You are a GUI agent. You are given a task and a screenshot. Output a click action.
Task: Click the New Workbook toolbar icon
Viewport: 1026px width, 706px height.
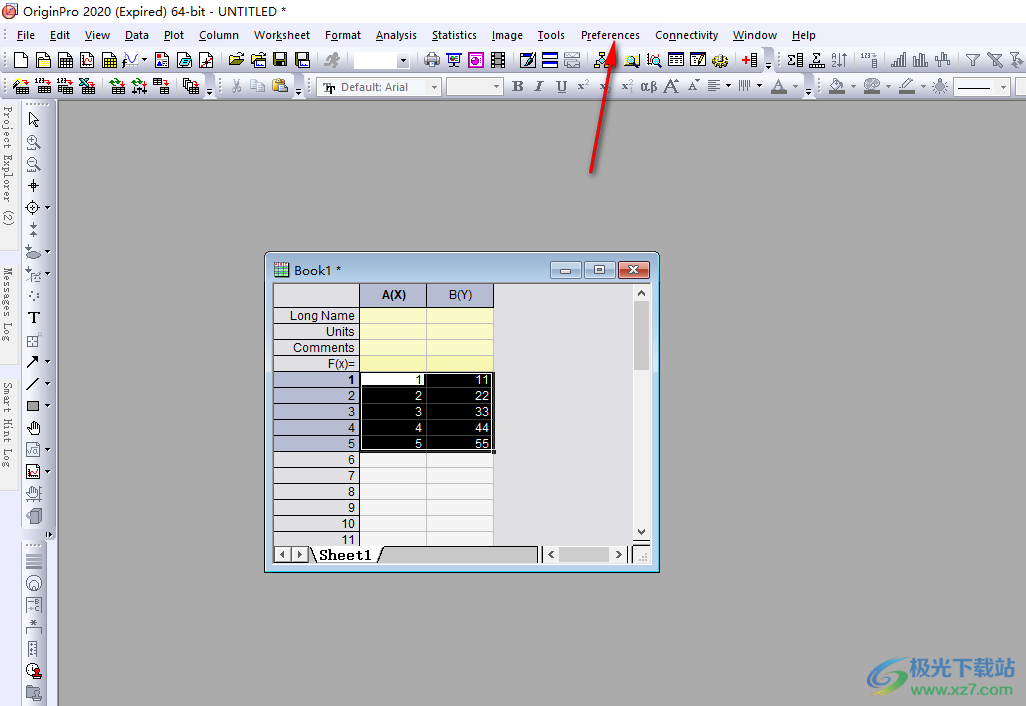click(x=65, y=60)
